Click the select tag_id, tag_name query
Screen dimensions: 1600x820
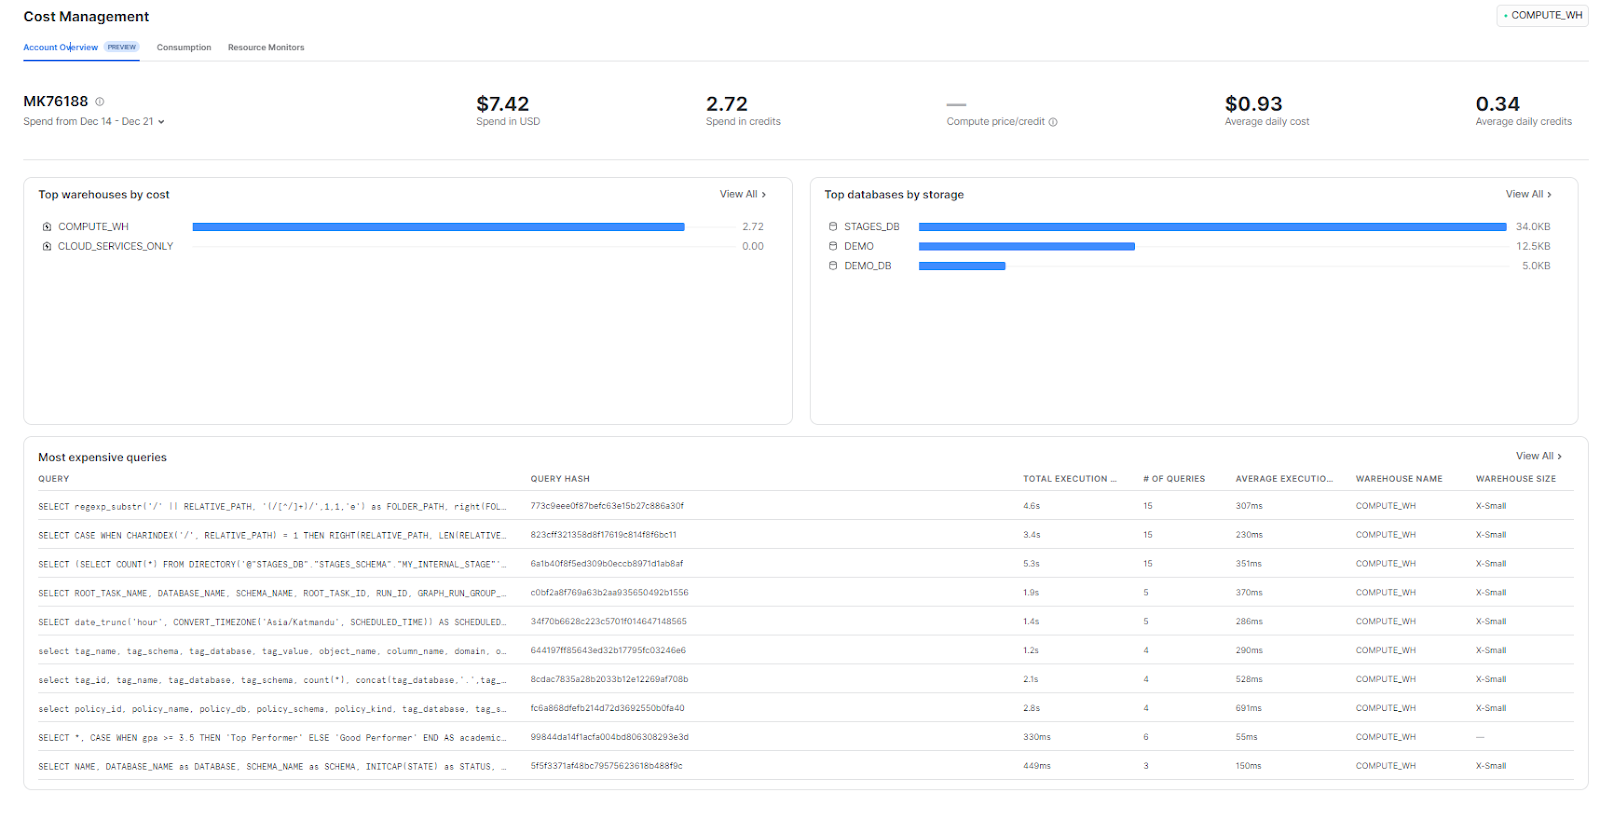pyautogui.click(x=272, y=680)
